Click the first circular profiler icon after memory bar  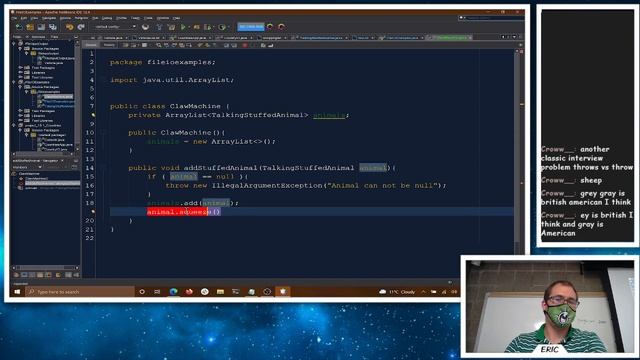(270, 27)
